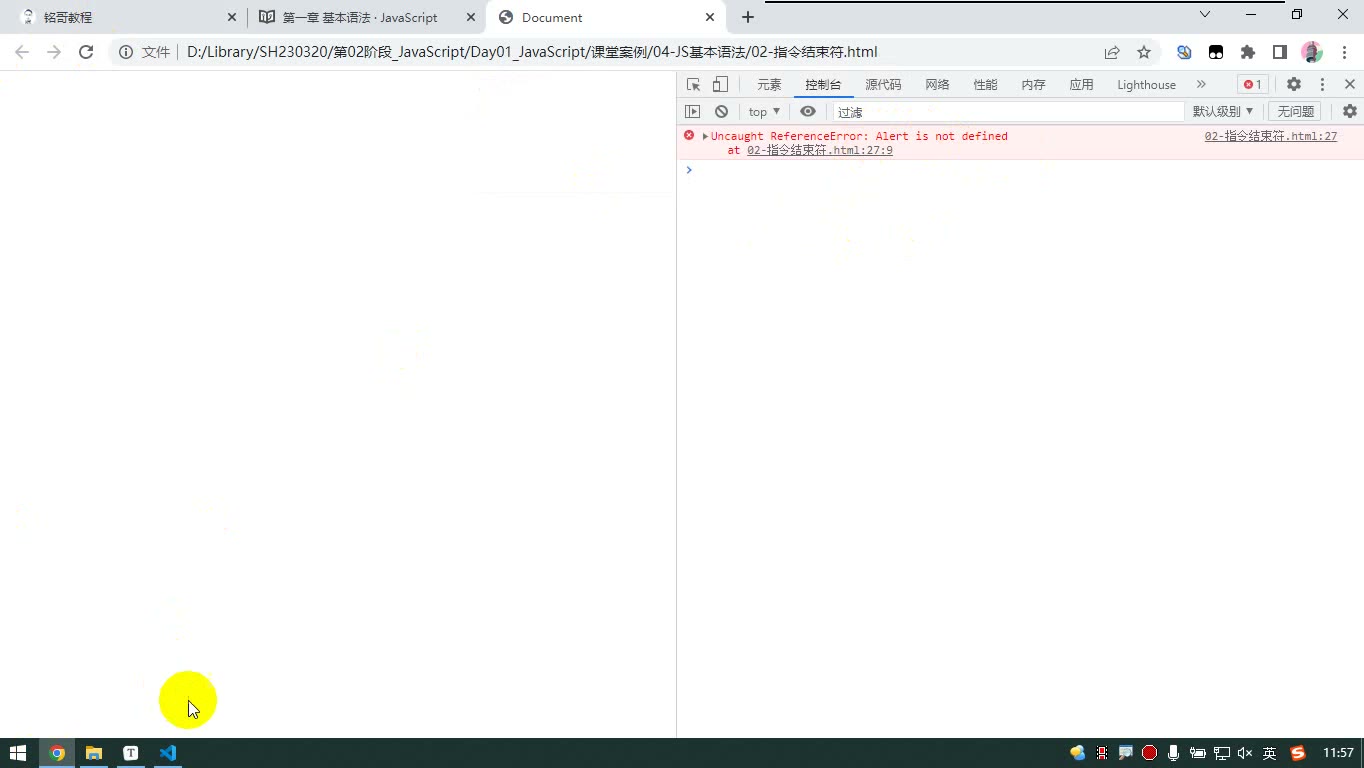Image resolution: width=1364 pixels, height=768 pixels.
Task: Open DevTools three-dot customize menu
Action: point(1322,85)
